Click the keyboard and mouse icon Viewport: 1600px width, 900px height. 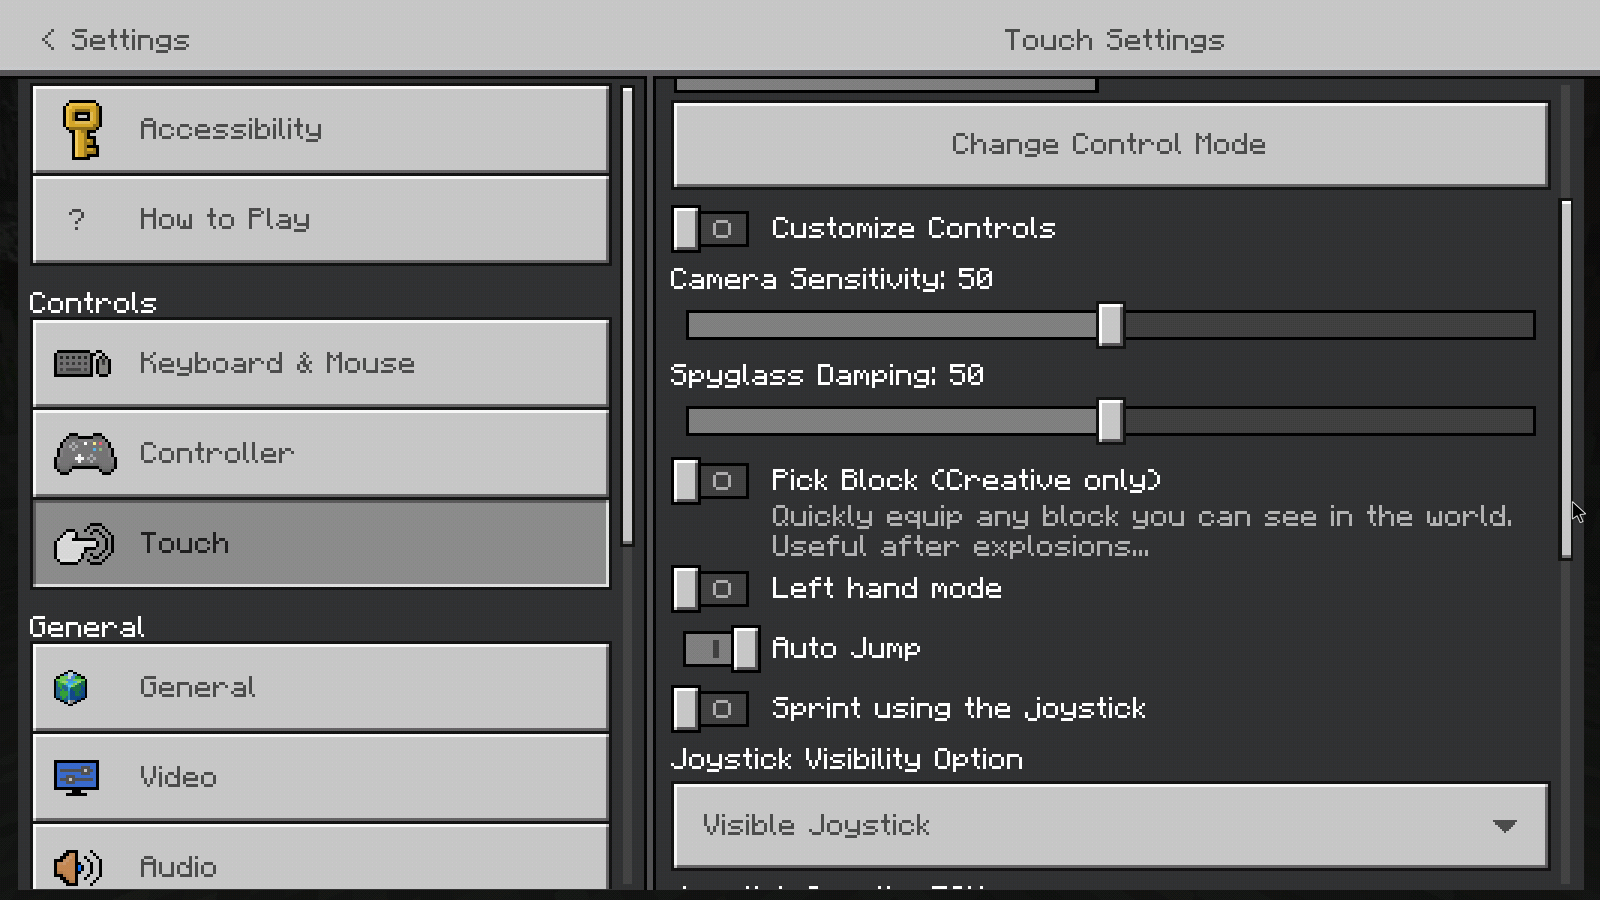83,363
